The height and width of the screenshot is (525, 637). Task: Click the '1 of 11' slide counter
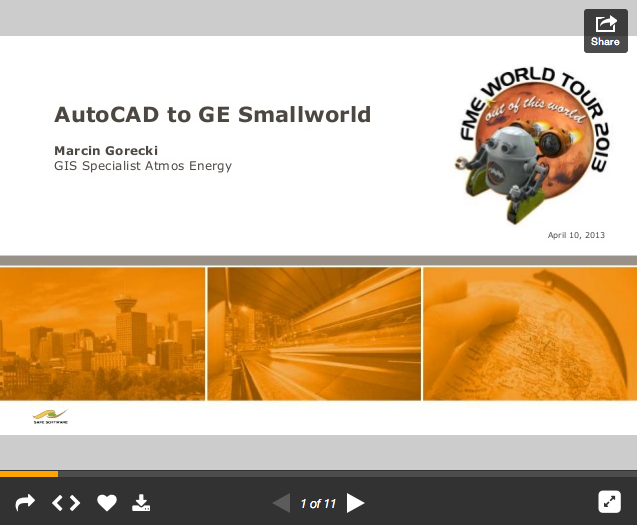click(318, 503)
